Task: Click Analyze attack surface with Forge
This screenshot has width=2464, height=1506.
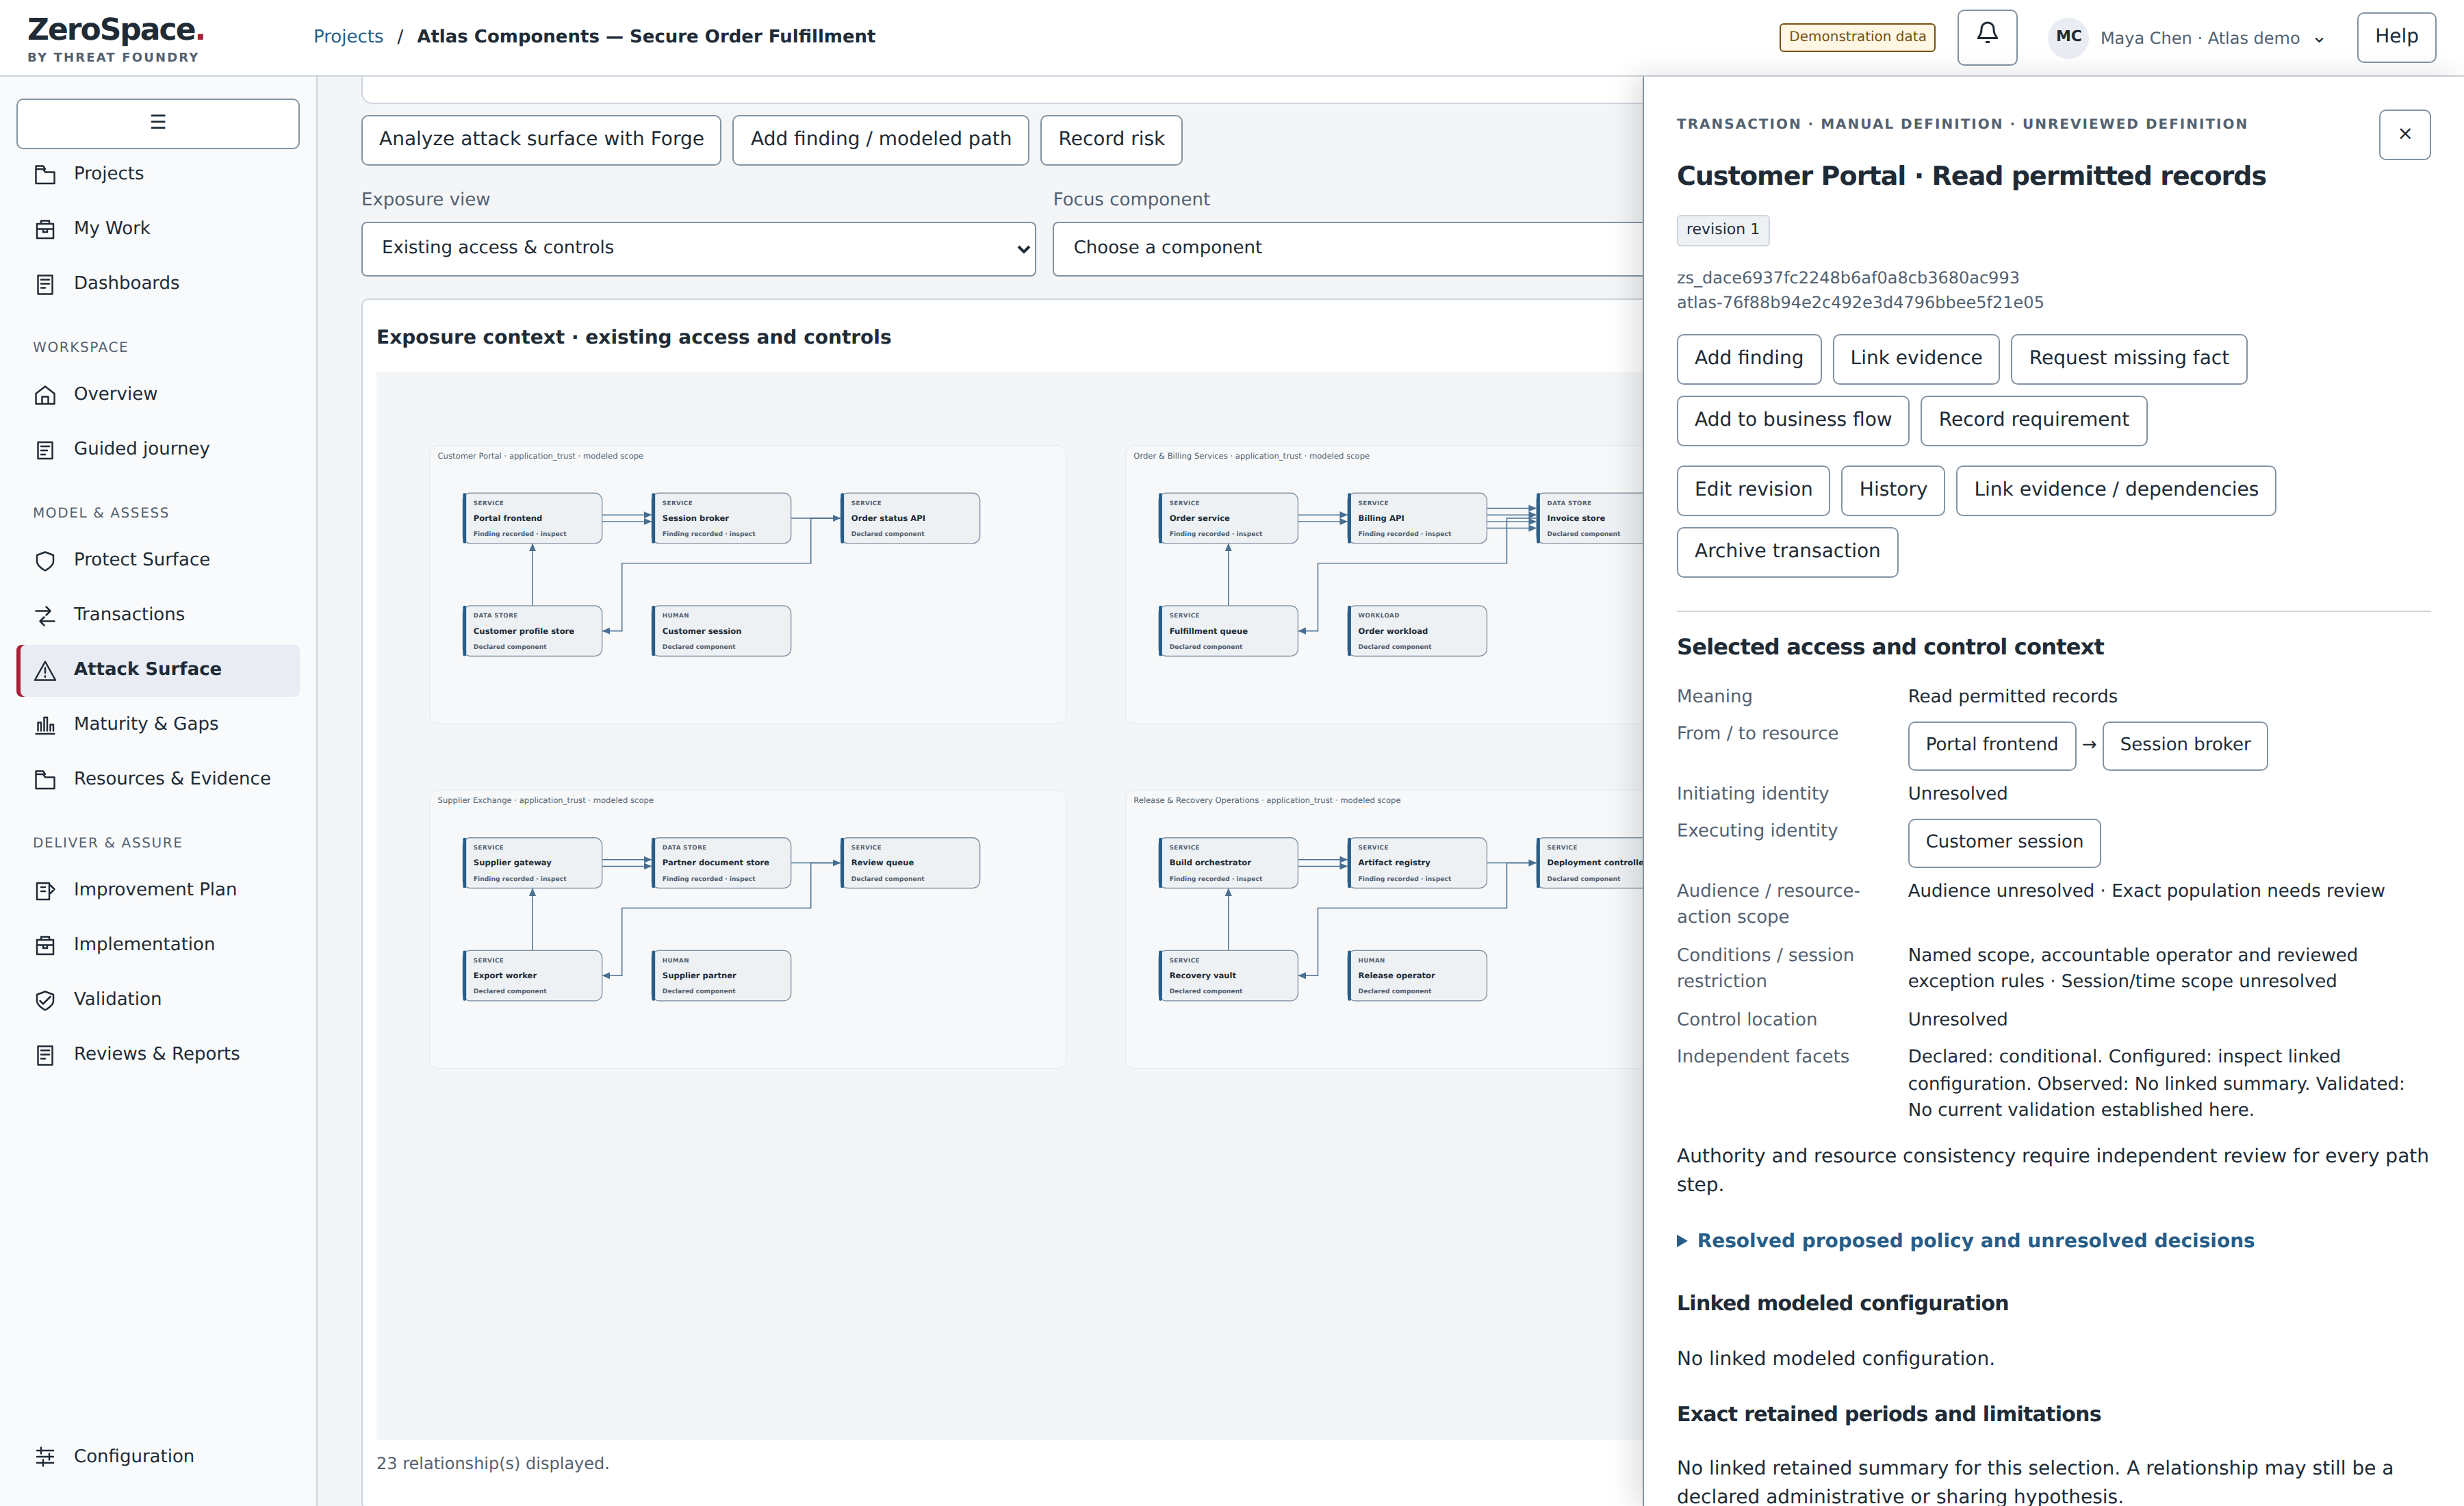Action: [x=541, y=140]
